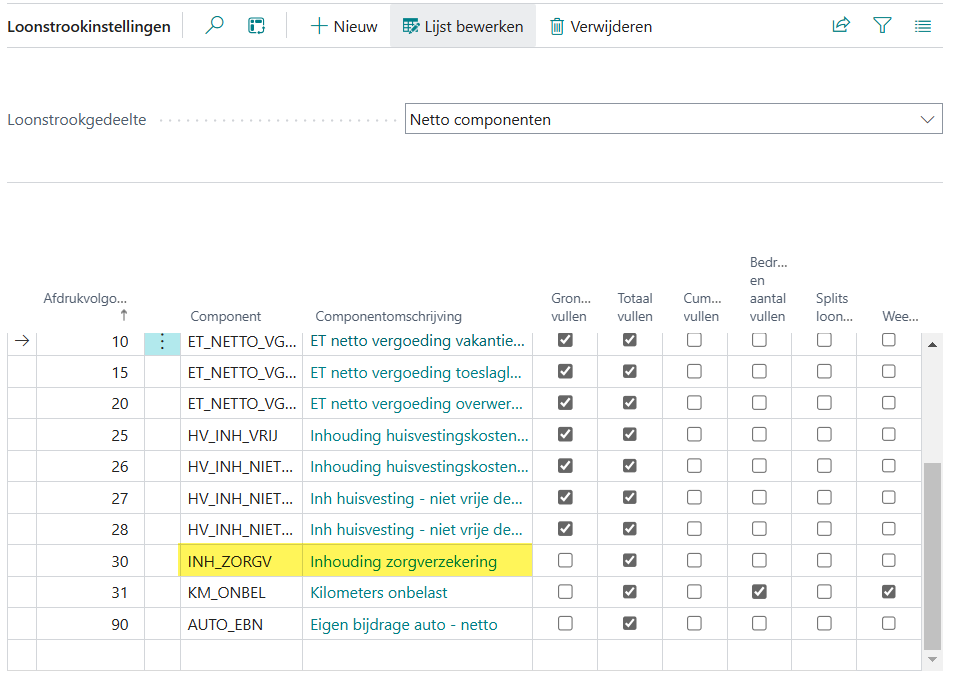This screenshot has width=963, height=681.
Task: Click Verwijderen in the action bar
Action: (x=600, y=26)
